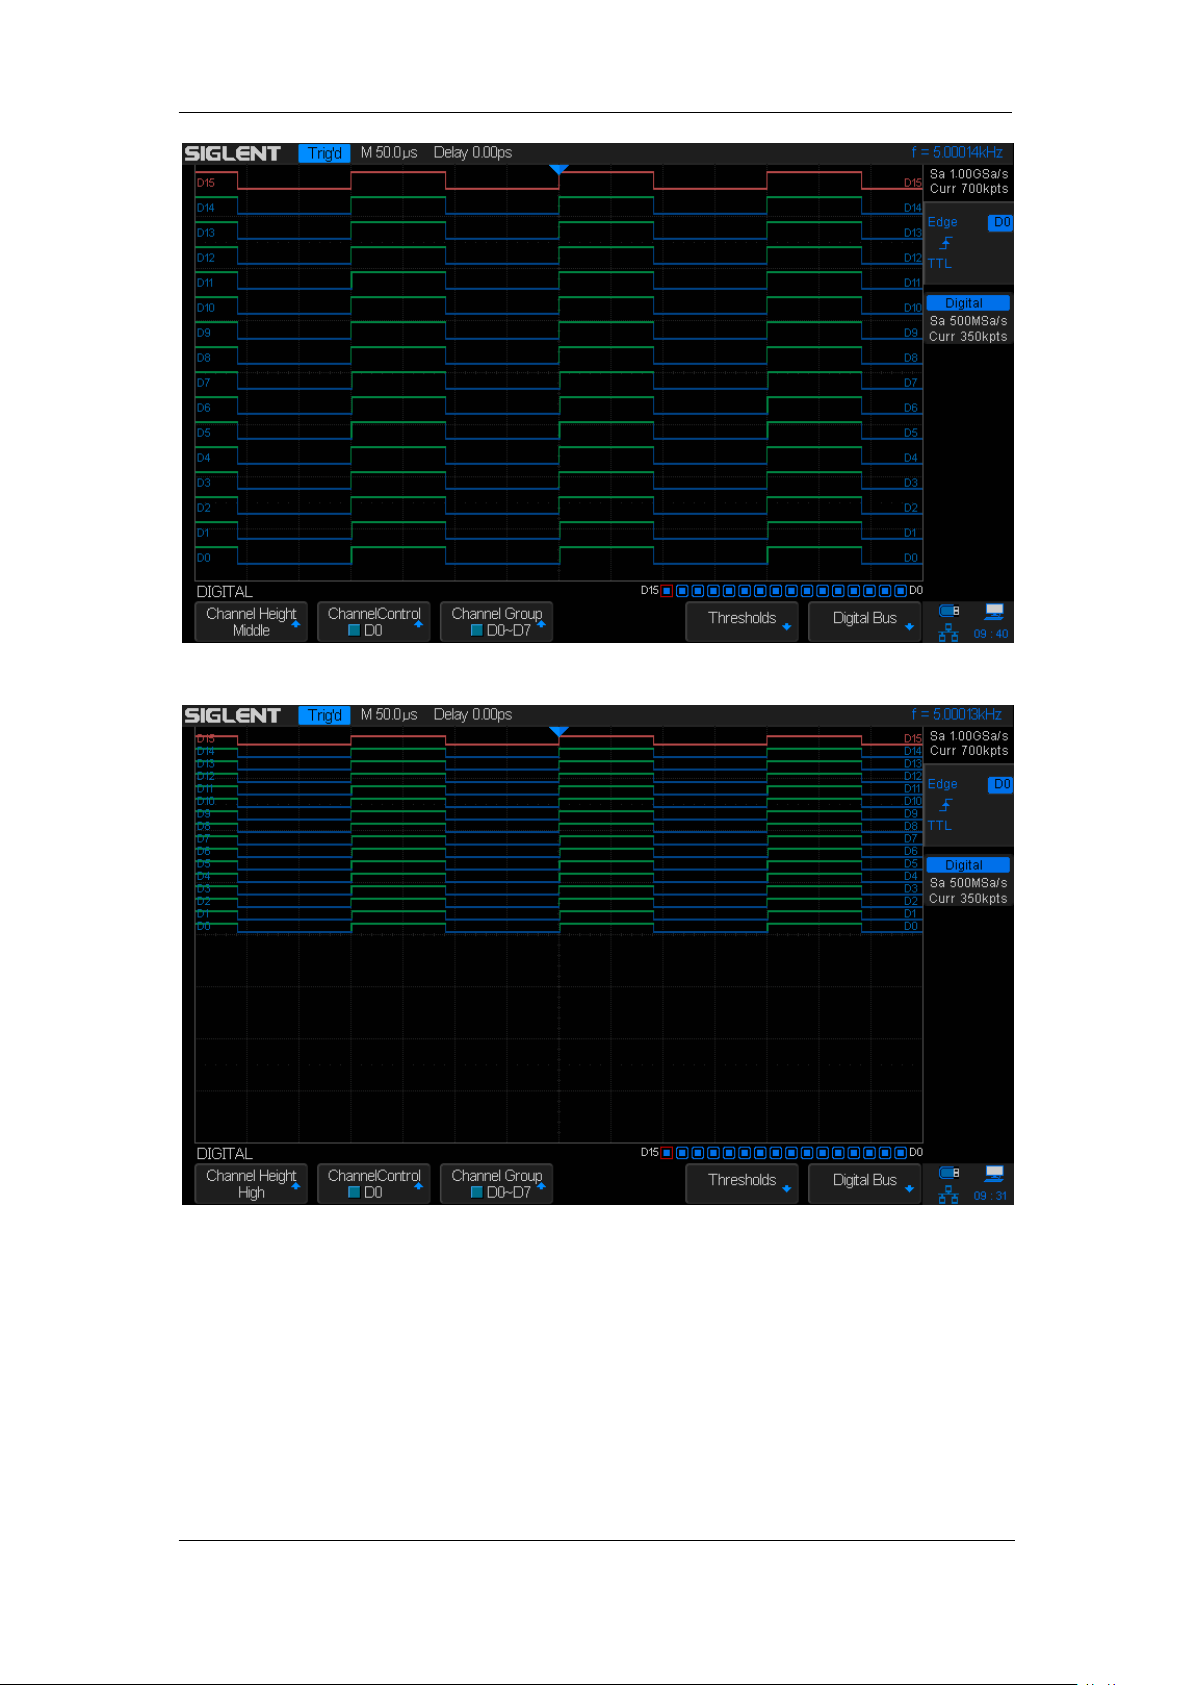
Task: Toggle the D0~D7 checkbox square in the upper Channel Group button
Action: coord(477,631)
